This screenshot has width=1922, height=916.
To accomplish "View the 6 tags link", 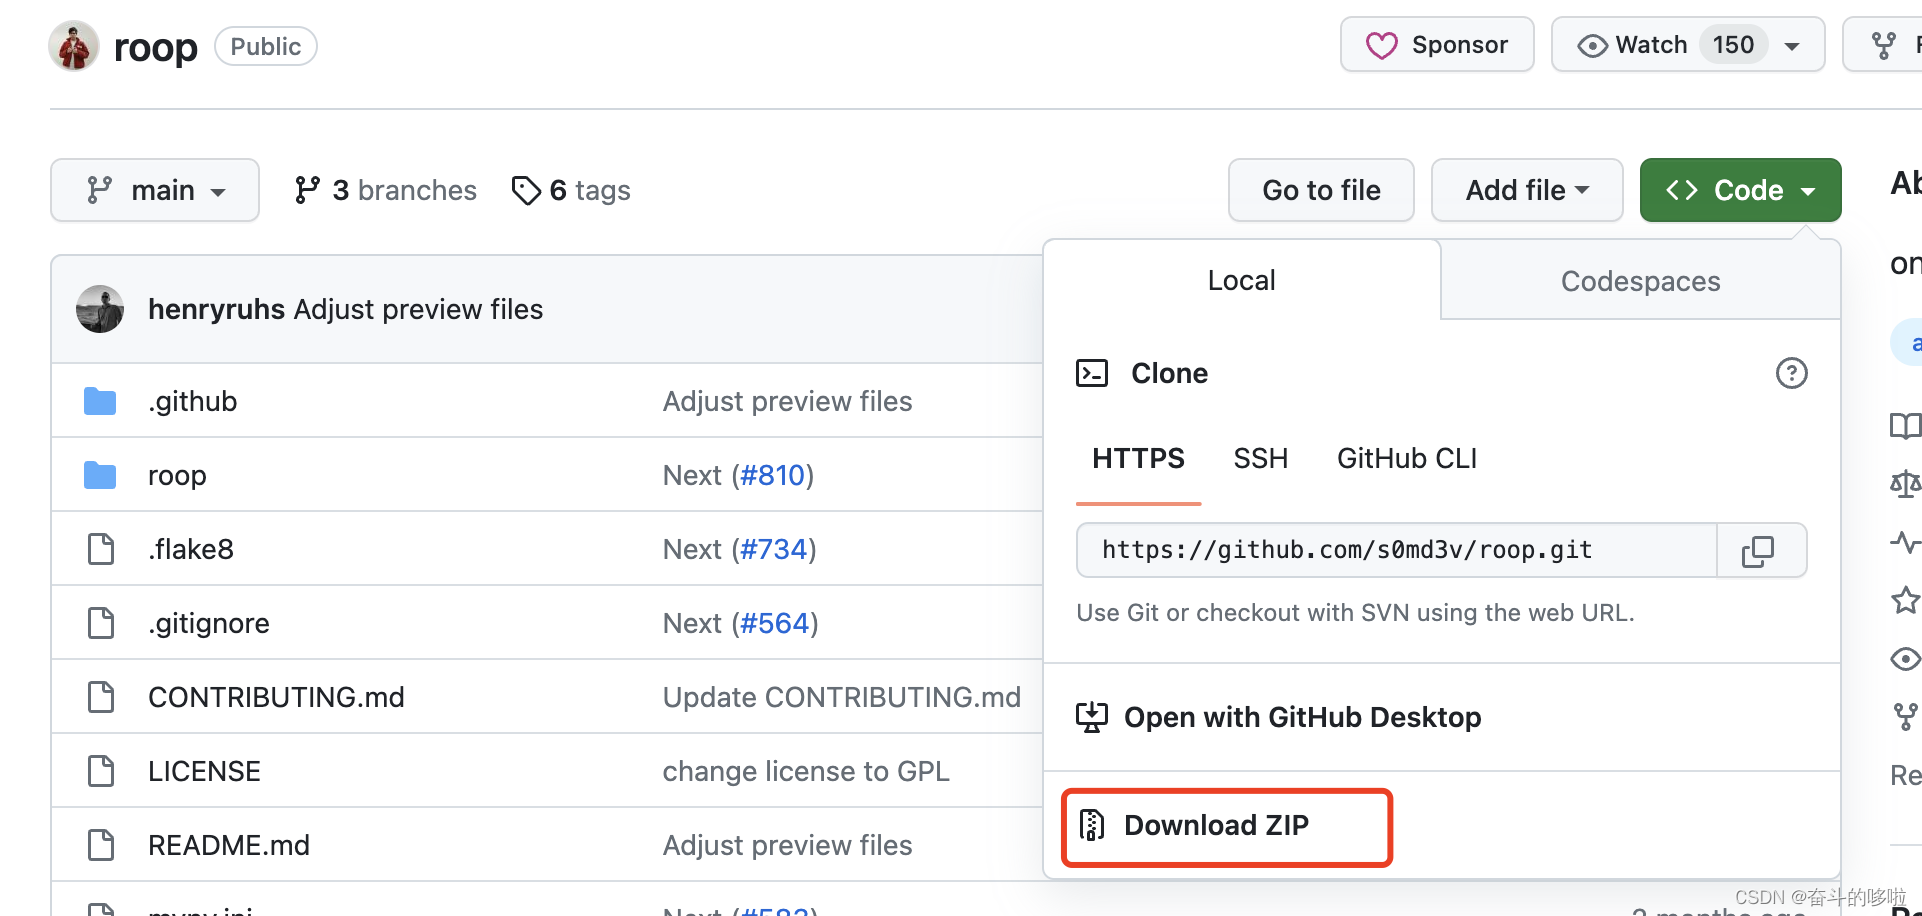I will pyautogui.click(x=571, y=190).
